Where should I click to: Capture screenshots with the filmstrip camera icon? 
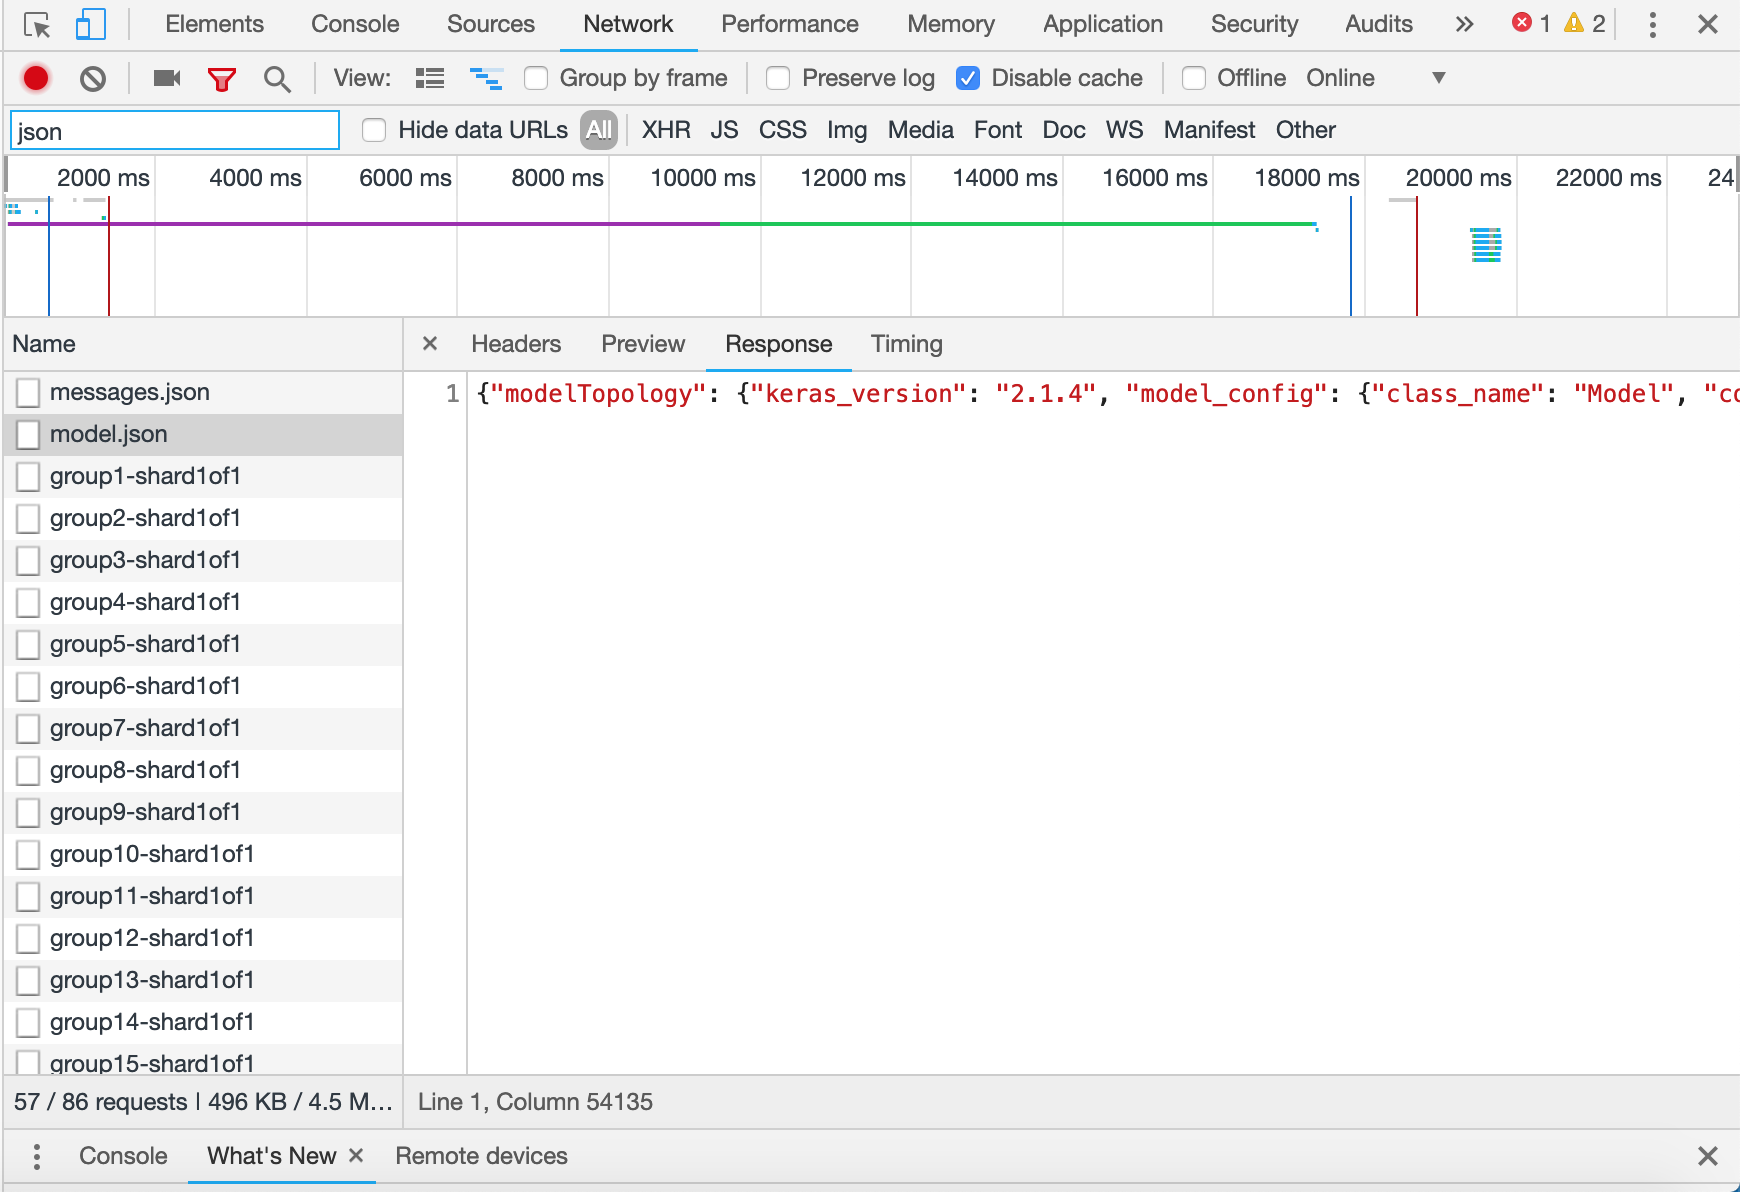[166, 78]
